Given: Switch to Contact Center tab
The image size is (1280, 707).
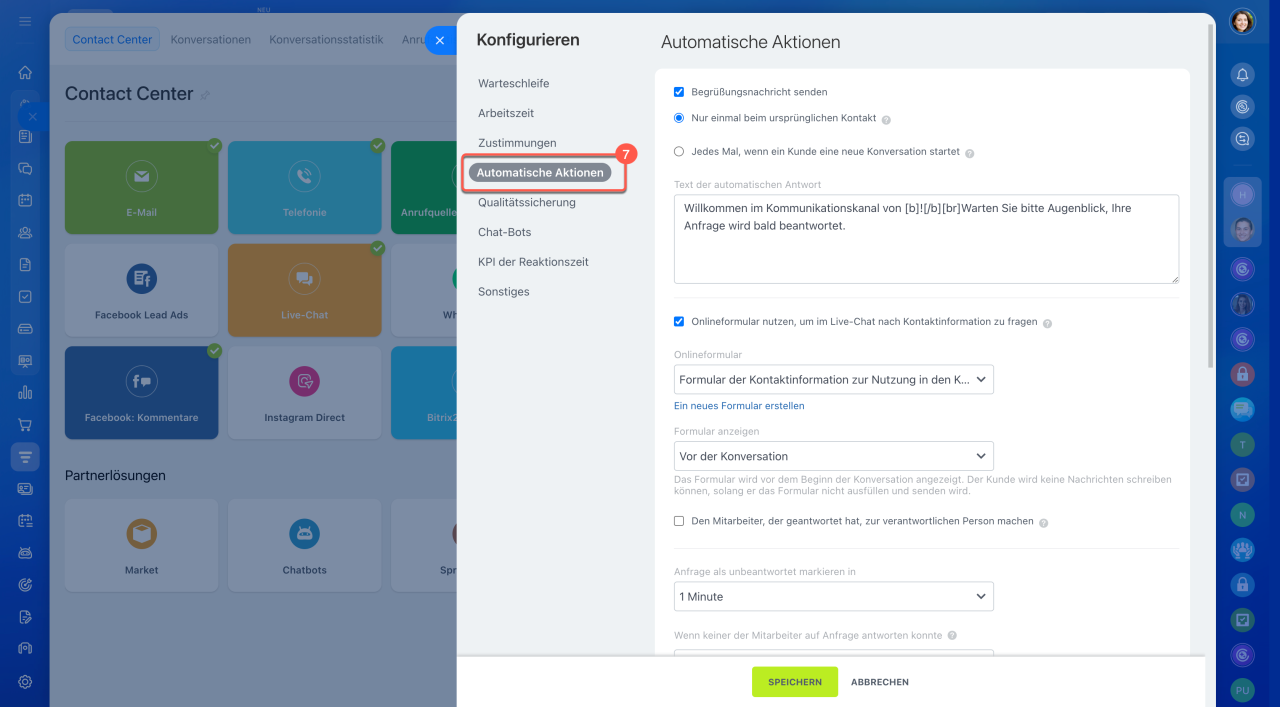Looking at the screenshot, I should pos(113,40).
